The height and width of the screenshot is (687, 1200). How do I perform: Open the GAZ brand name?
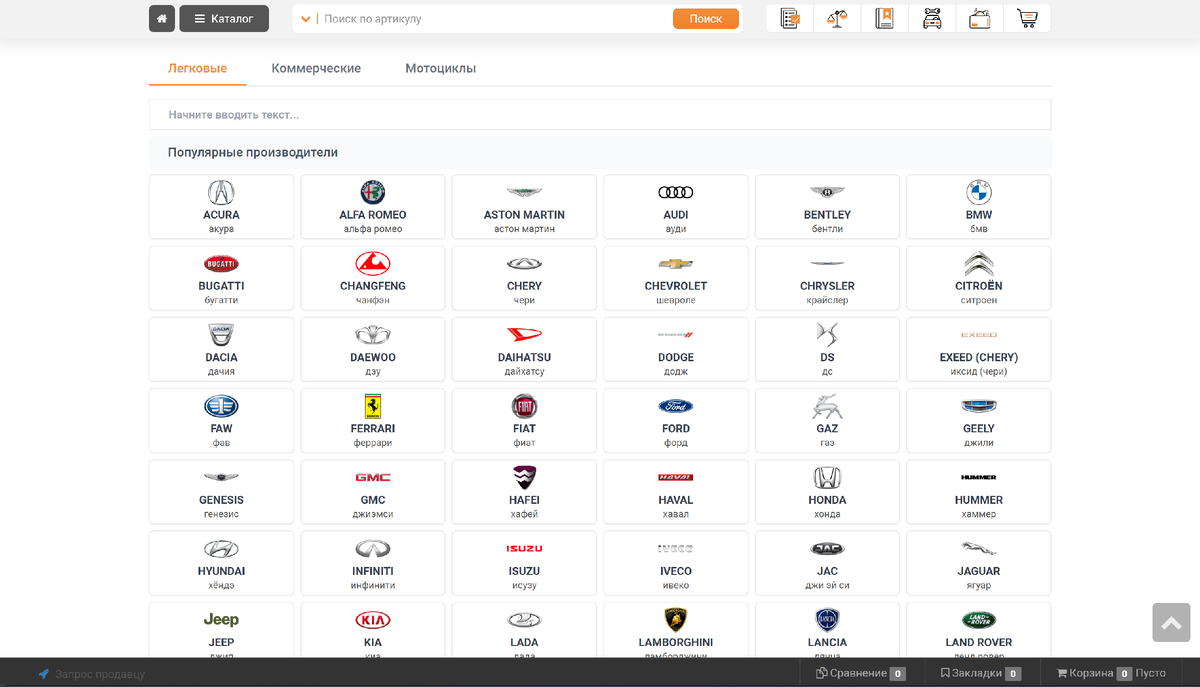click(x=827, y=428)
